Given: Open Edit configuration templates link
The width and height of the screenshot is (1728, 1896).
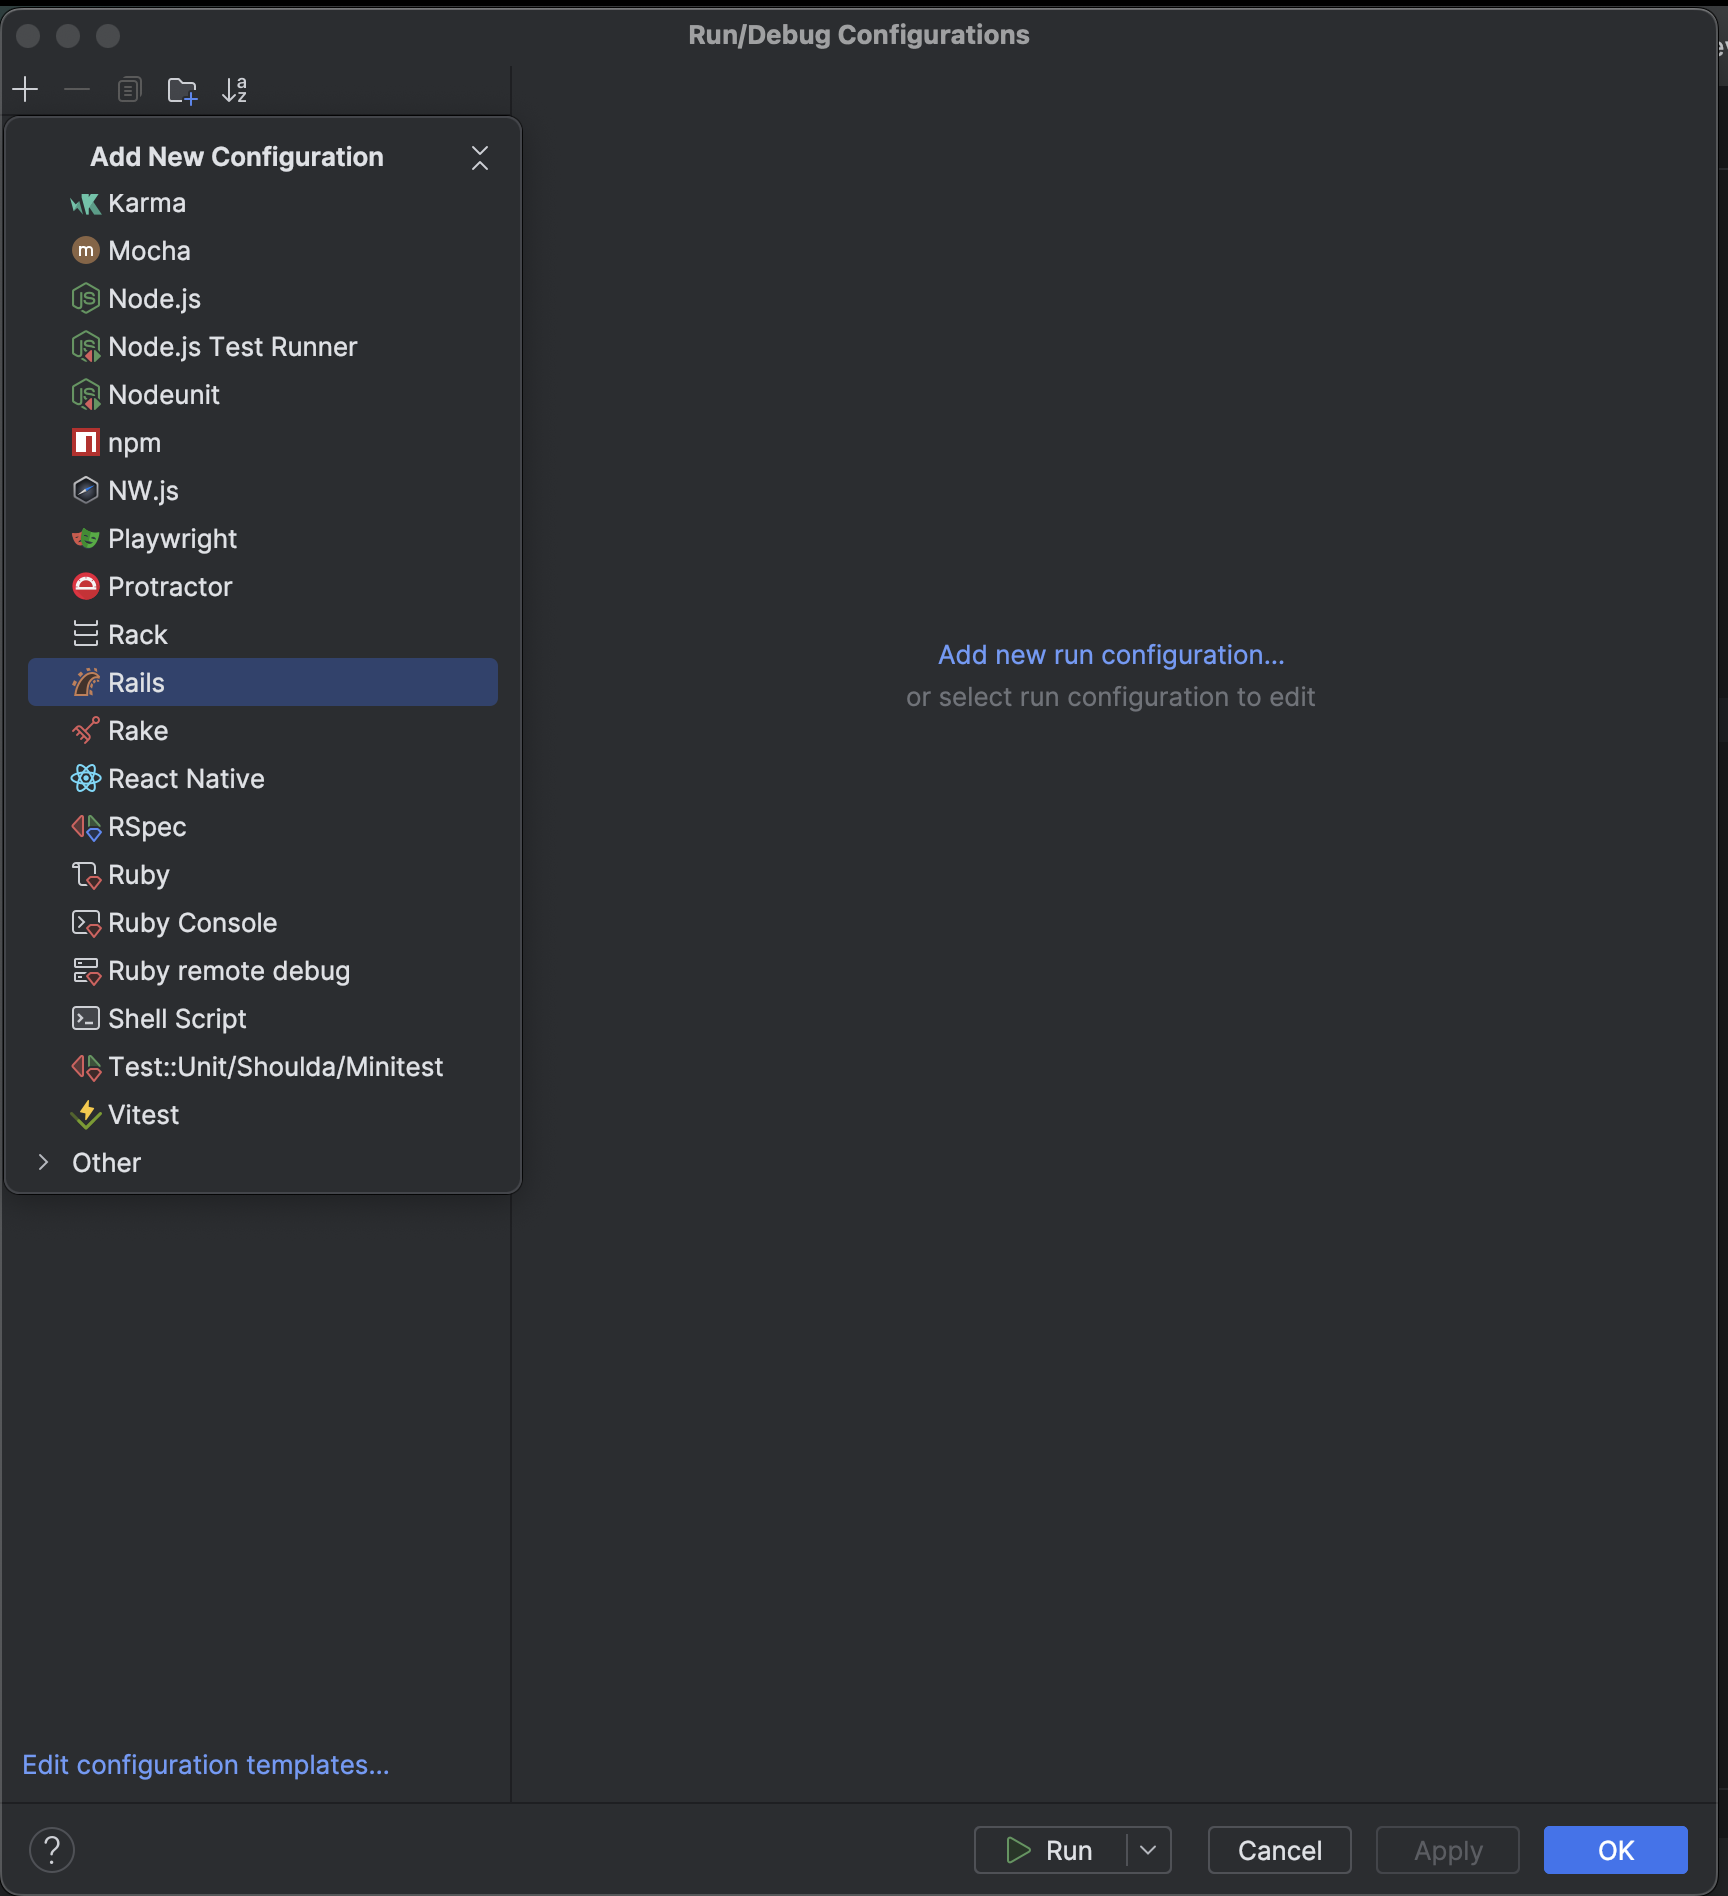Looking at the screenshot, I should 206,1765.
